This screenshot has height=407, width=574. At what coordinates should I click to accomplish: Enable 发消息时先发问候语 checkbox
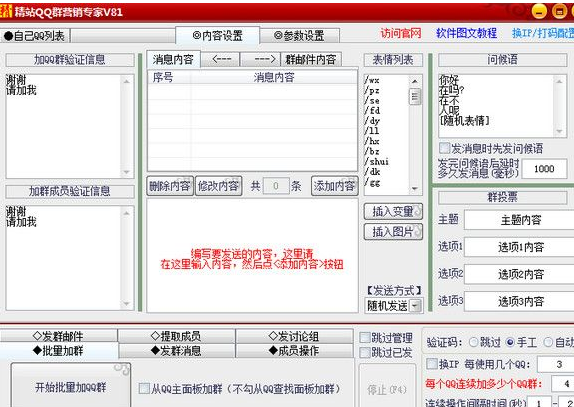coord(444,148)
